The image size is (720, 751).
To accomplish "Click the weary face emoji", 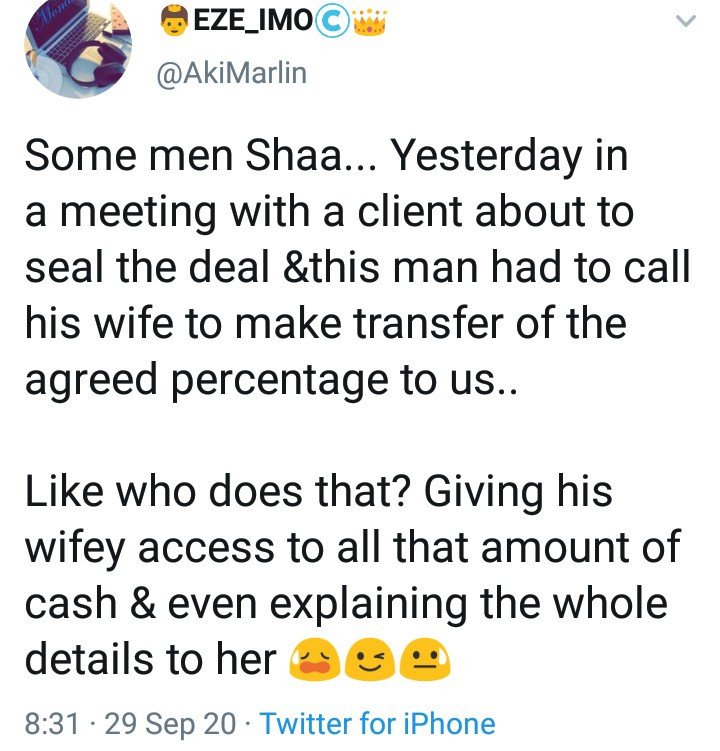I will click(x=314, y=660).
